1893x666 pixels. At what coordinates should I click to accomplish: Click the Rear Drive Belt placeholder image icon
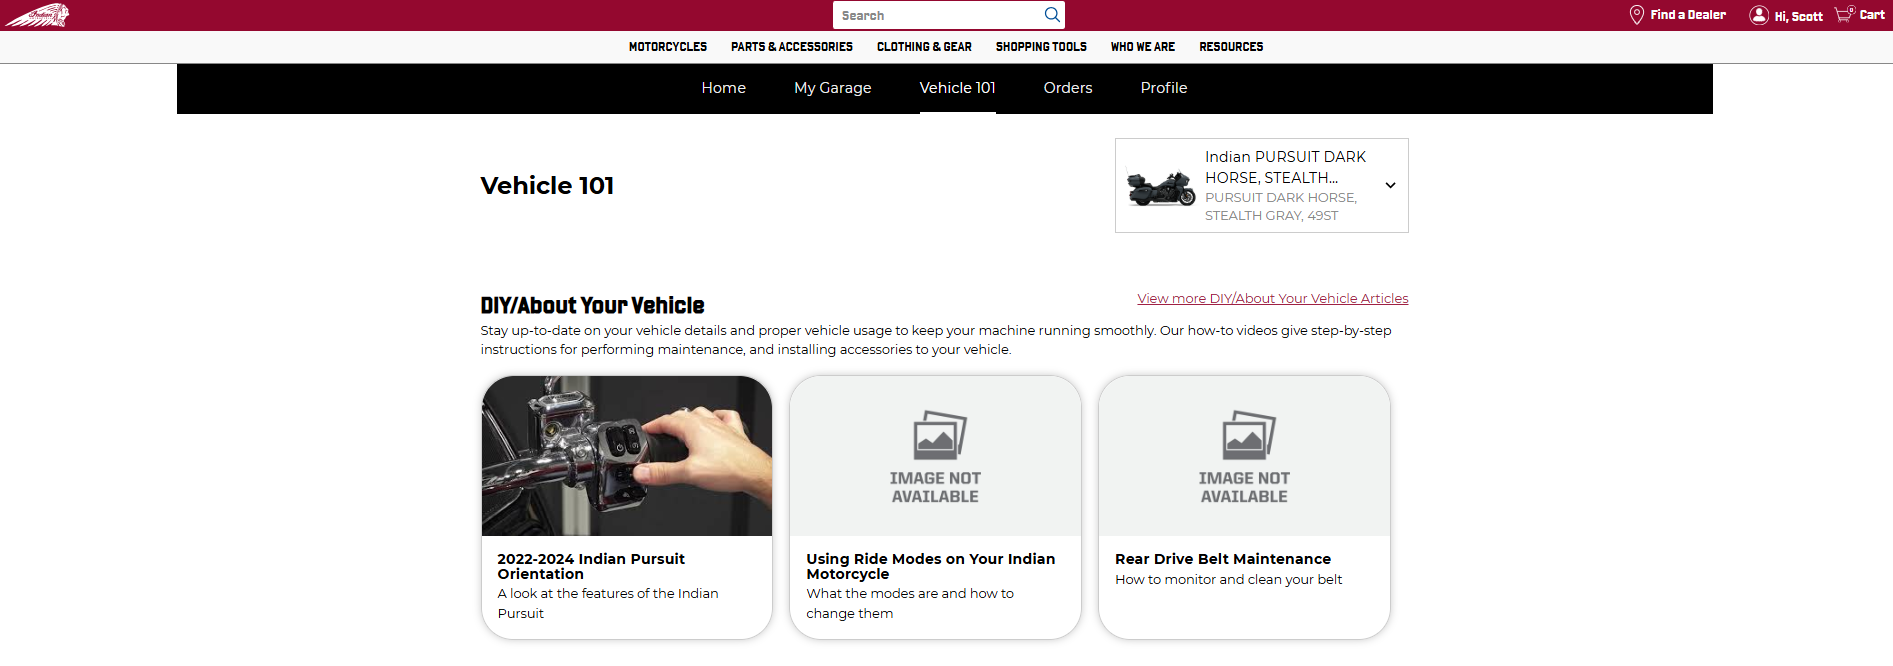coord(1247,436)
